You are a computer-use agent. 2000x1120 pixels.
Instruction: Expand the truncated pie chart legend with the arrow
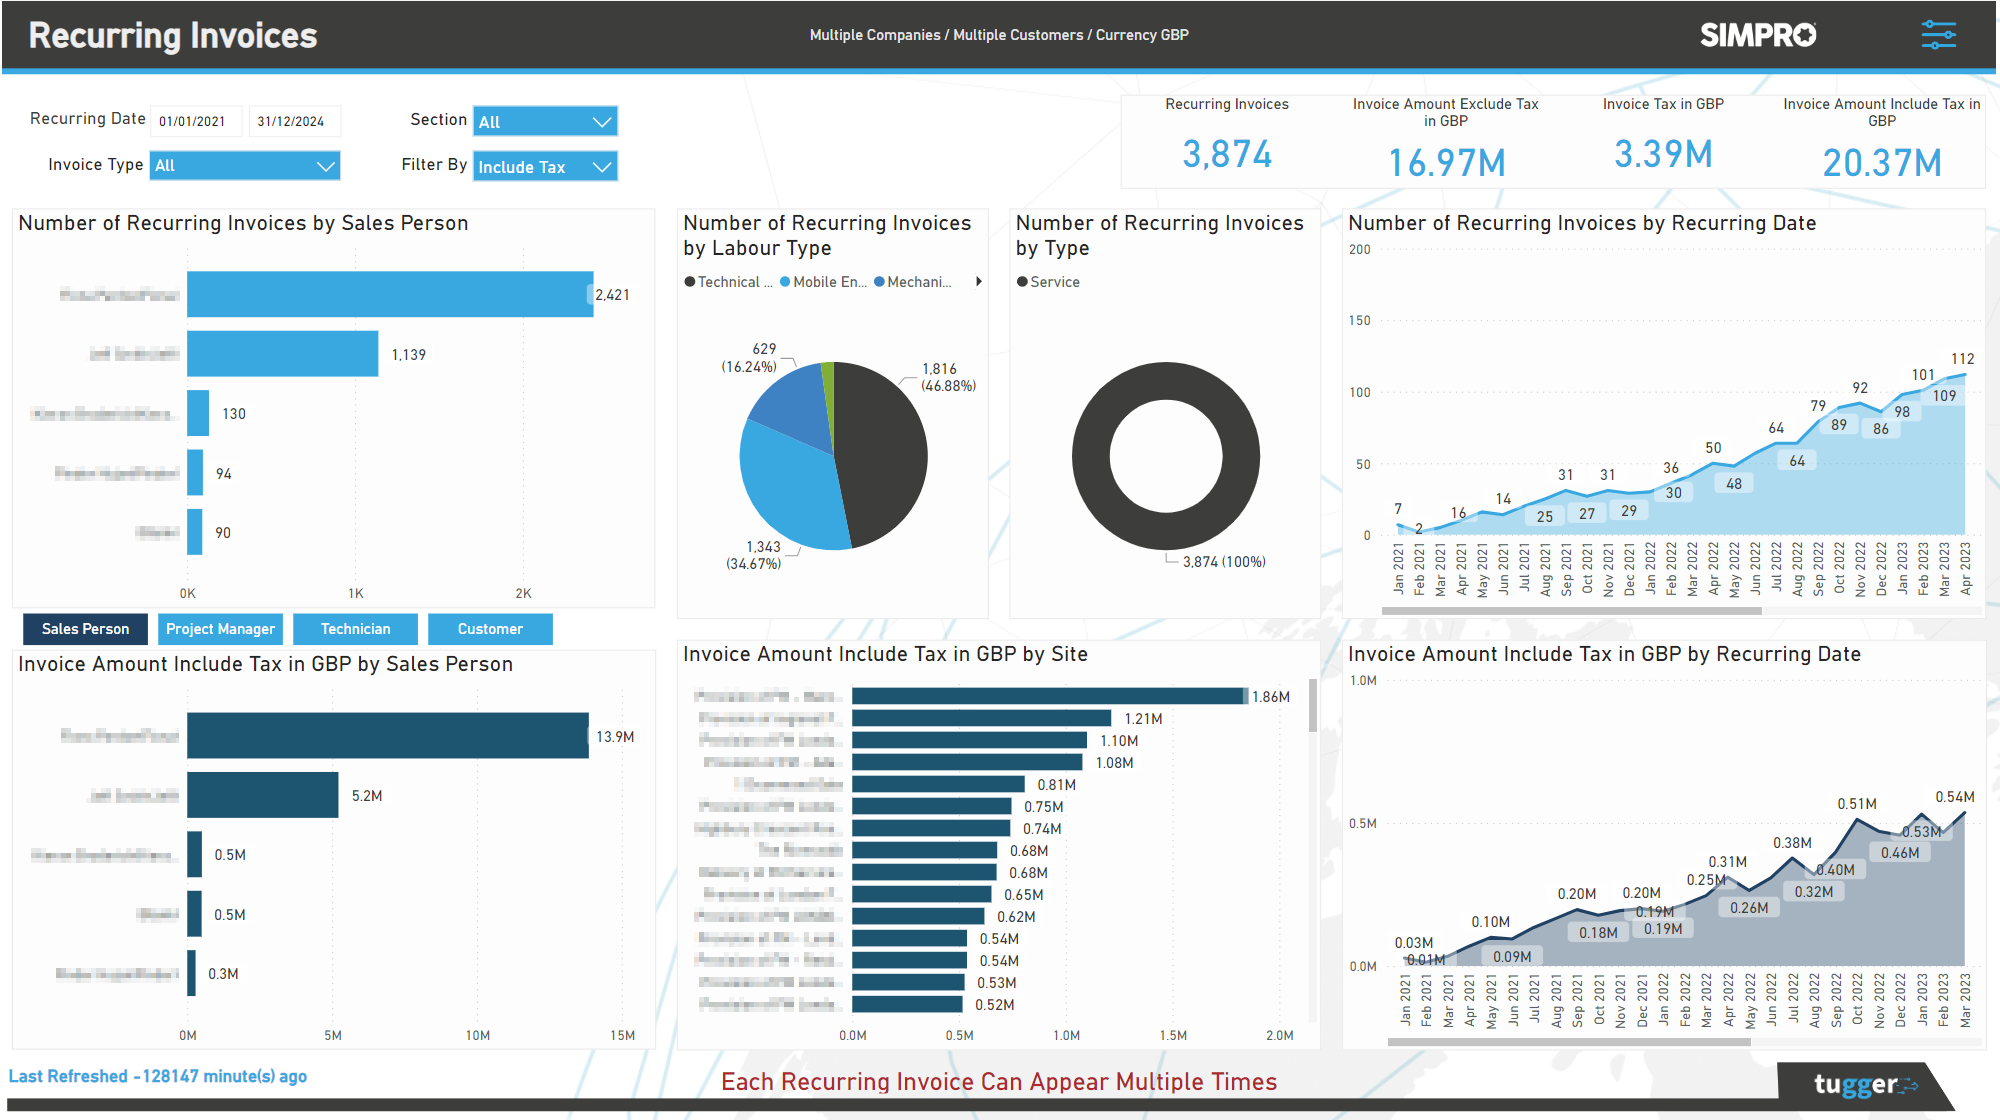click(x=980, y=281)
